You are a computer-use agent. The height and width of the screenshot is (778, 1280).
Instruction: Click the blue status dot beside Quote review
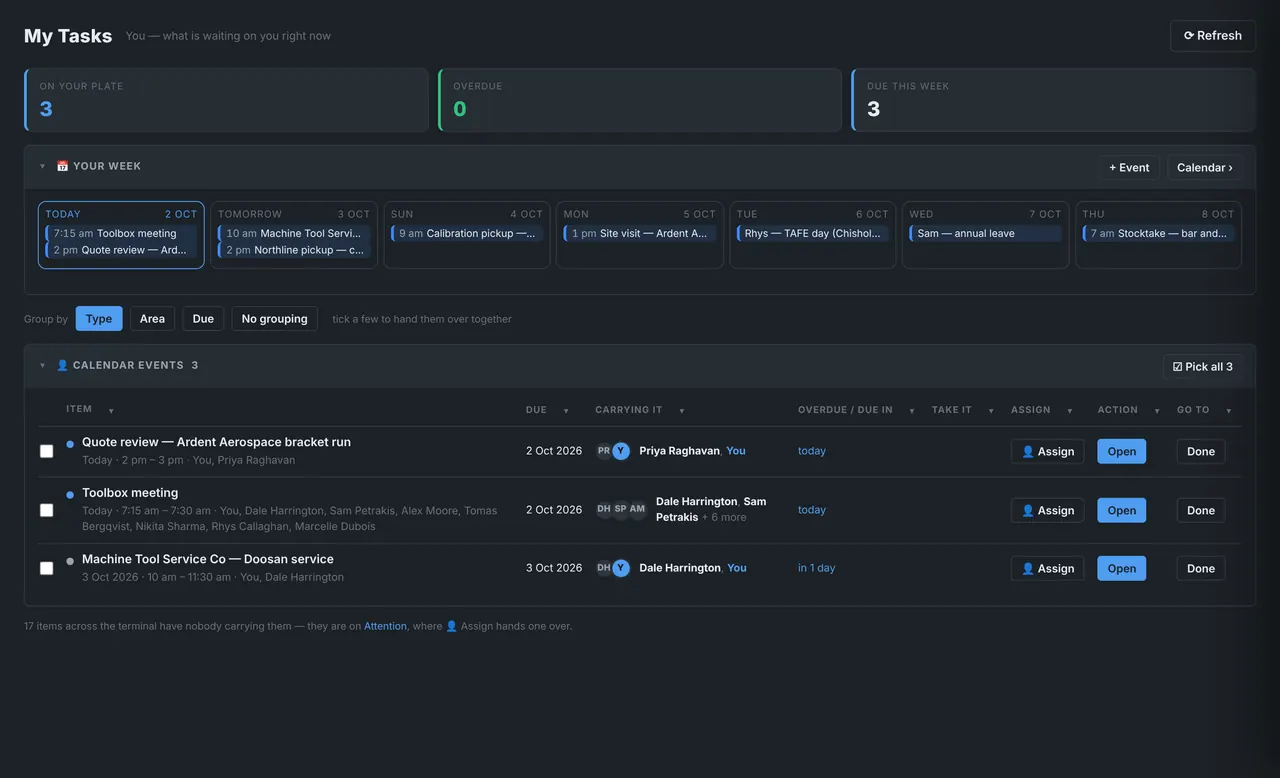click(70, 444)
